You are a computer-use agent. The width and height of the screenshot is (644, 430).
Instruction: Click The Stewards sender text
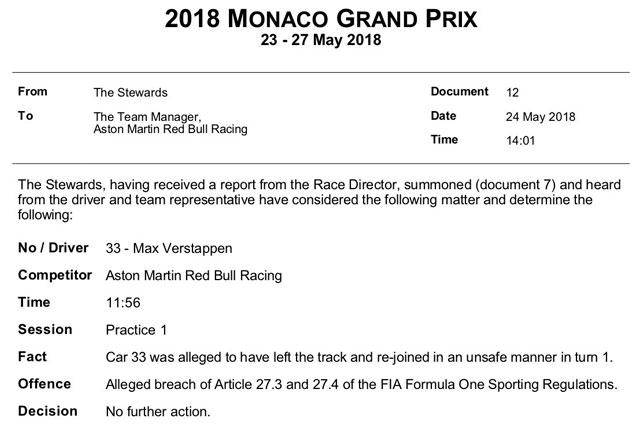click(131, 92)
